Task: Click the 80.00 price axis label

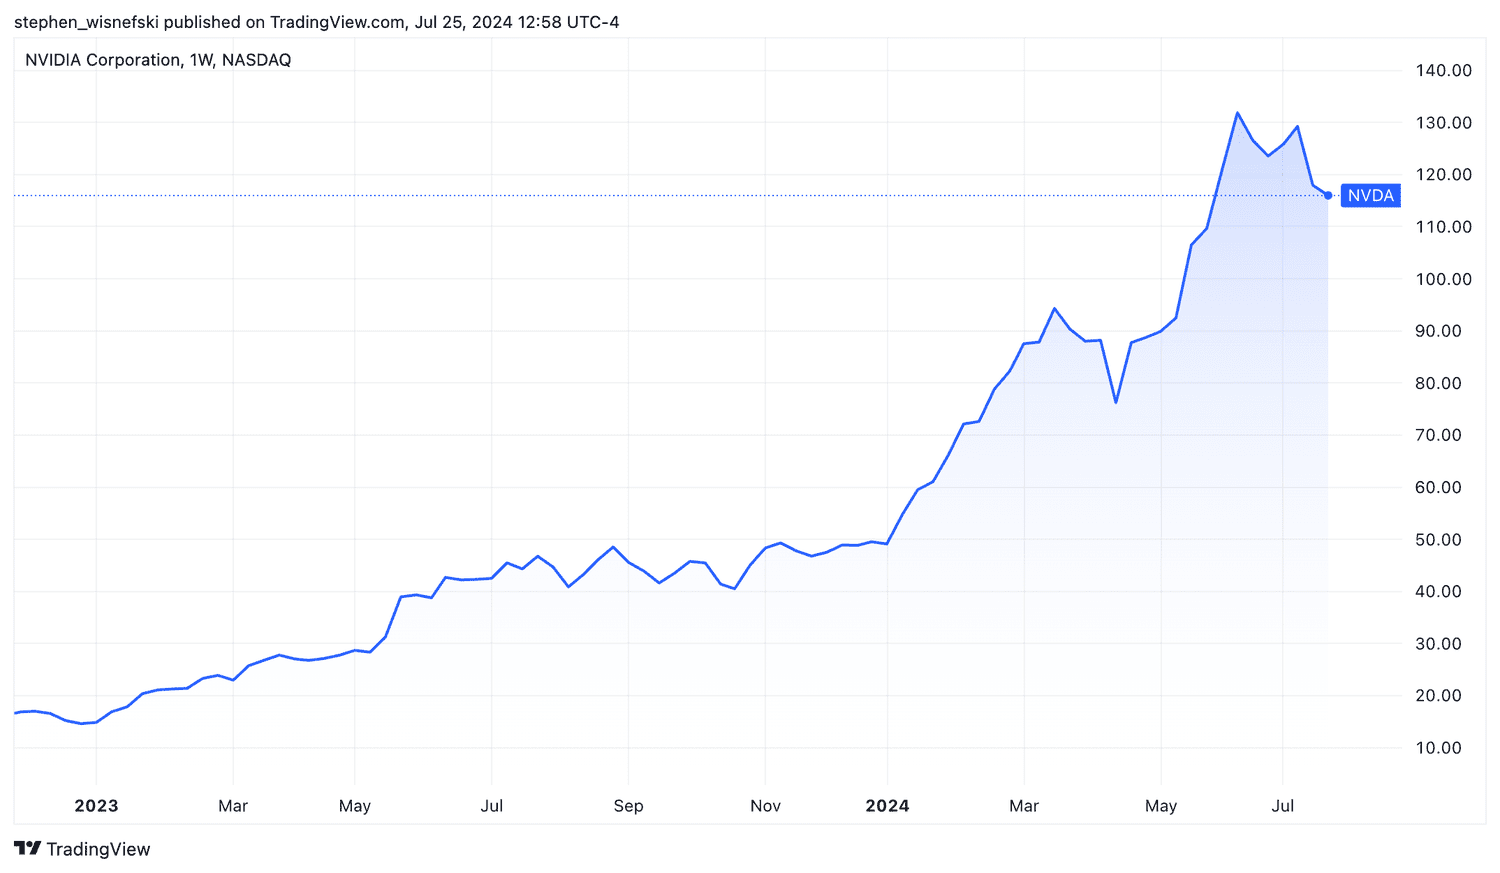Action: click(x=1438, y=383)
